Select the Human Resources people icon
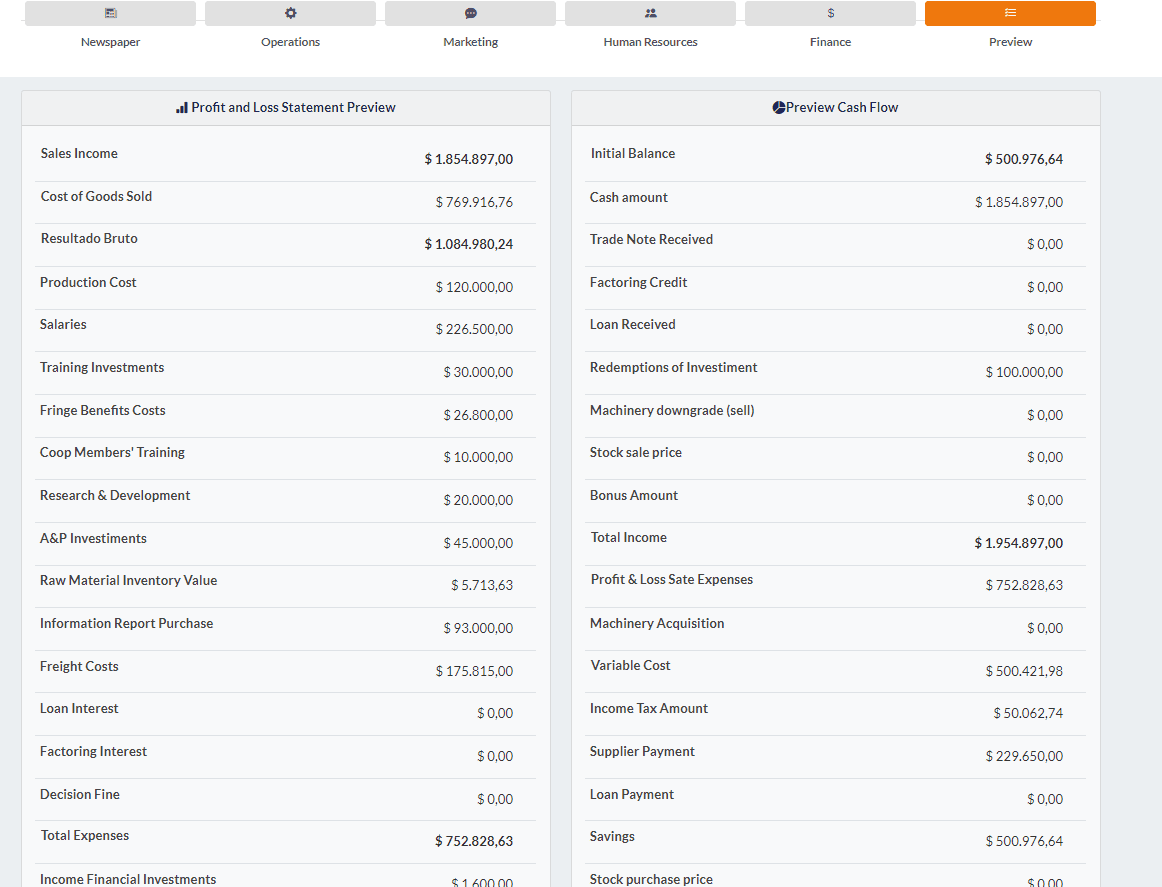The width and height of the screenshot is (1162, 887). [x=650, y=13]
